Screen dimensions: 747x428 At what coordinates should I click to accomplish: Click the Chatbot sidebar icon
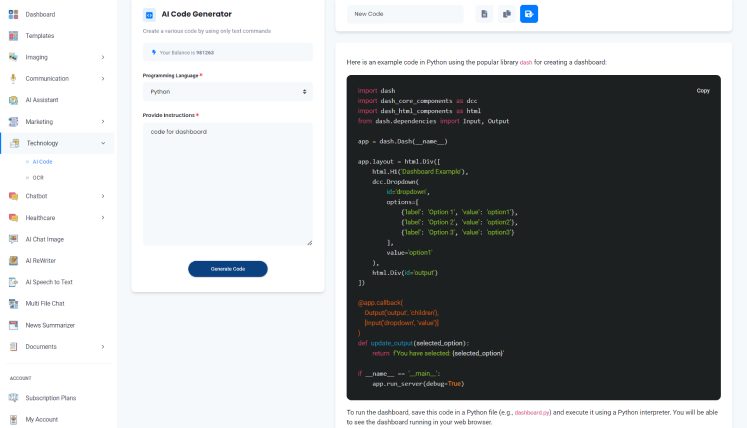pos(13,196)
